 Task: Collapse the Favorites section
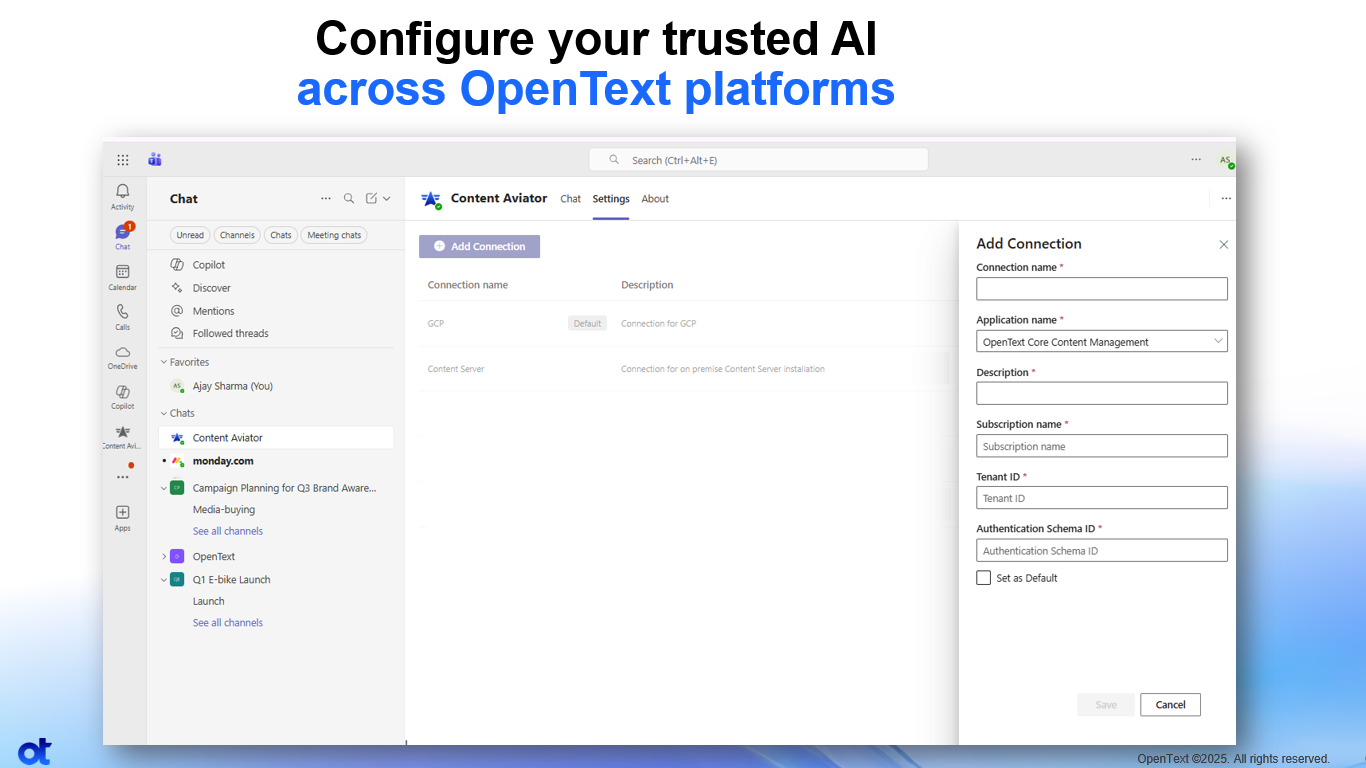tap(164, 362)
